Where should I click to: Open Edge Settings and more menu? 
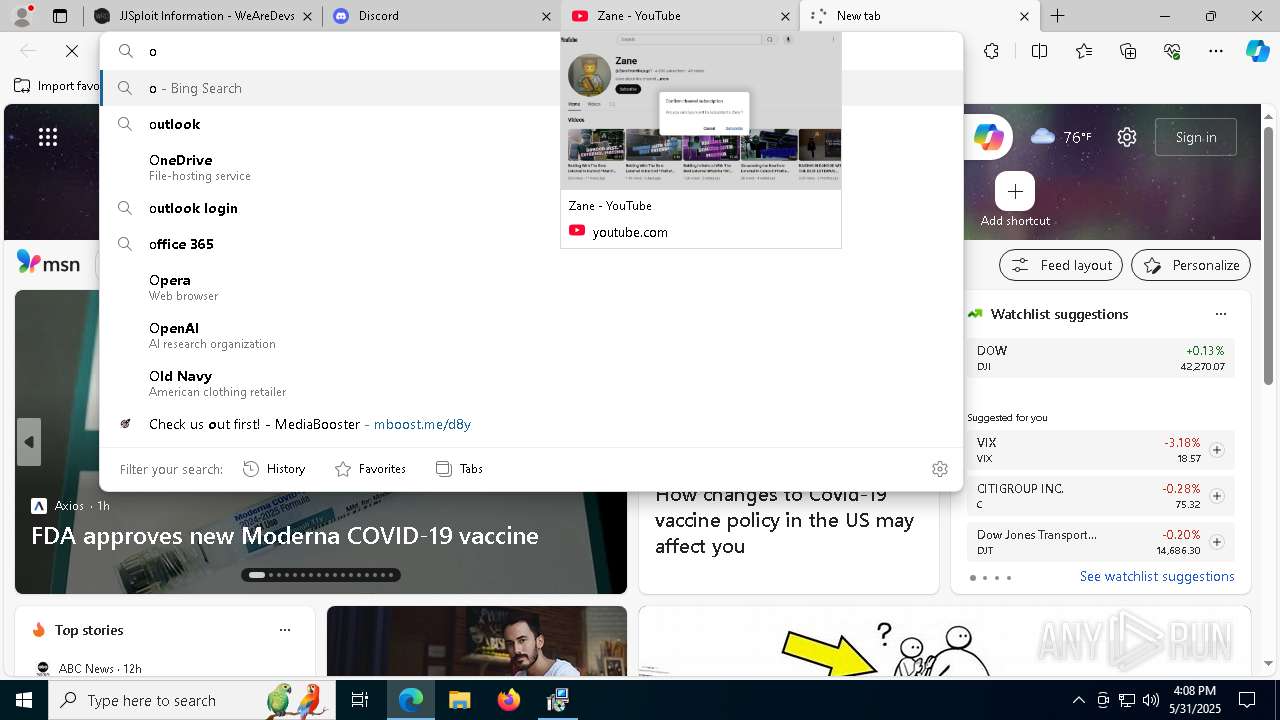(1216, 51)
